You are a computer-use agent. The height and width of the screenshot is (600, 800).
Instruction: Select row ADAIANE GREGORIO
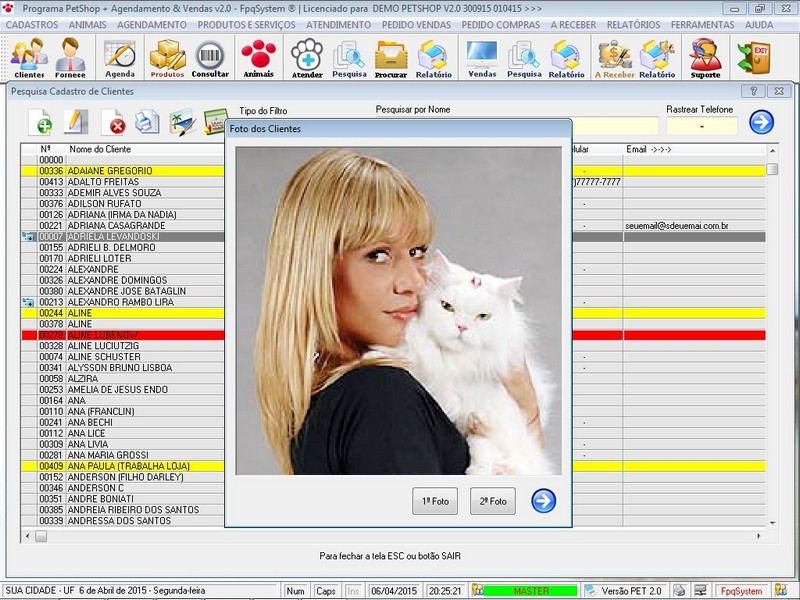pos(122,171)
